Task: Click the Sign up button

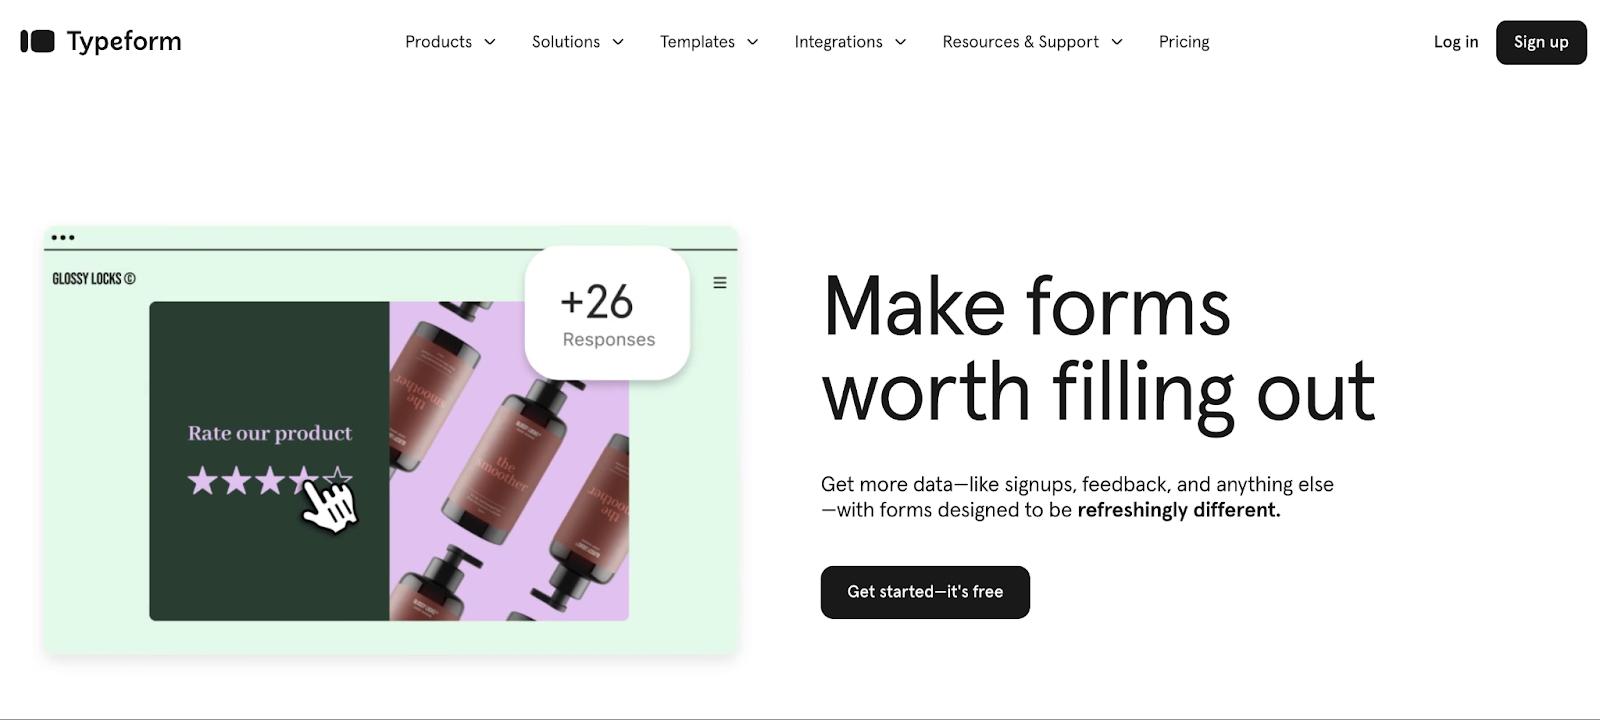Action: coord(1541,42)
